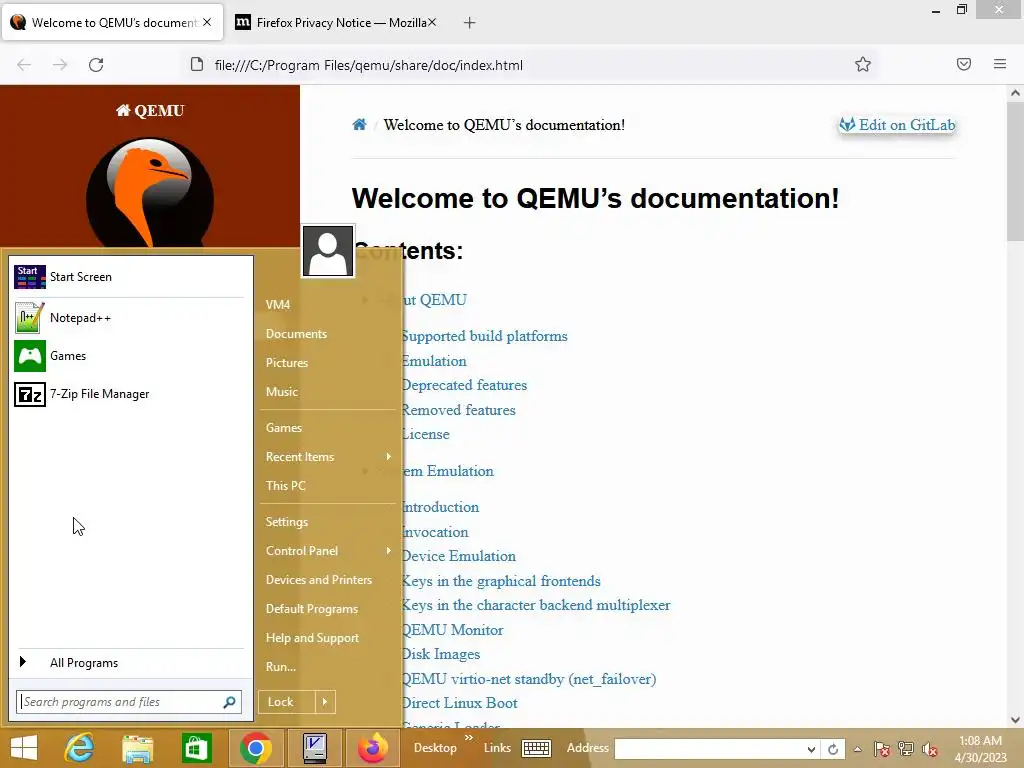Click the network tray icon
The width and height of the screenshot is (1024, 768).
click(x=906, y=749)
